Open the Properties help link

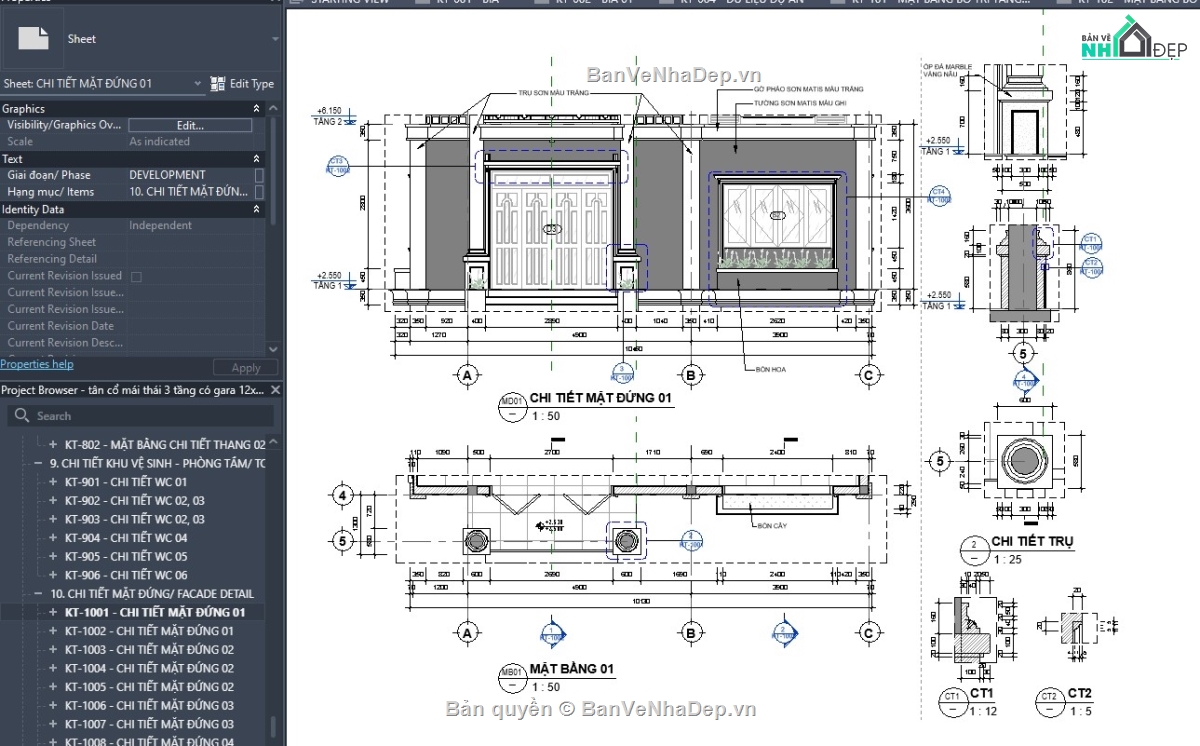coord(36,365)
